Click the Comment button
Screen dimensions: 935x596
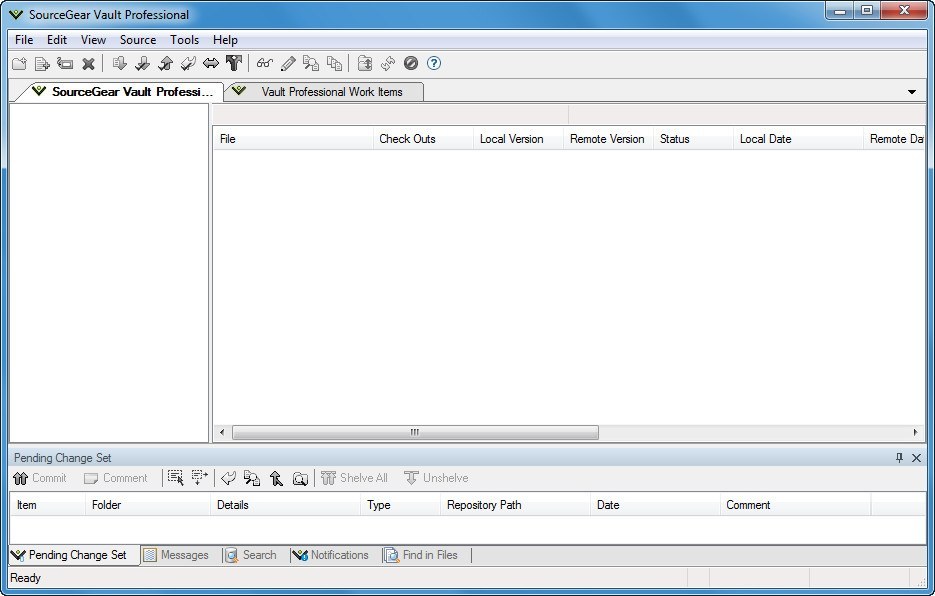point(116,478)
